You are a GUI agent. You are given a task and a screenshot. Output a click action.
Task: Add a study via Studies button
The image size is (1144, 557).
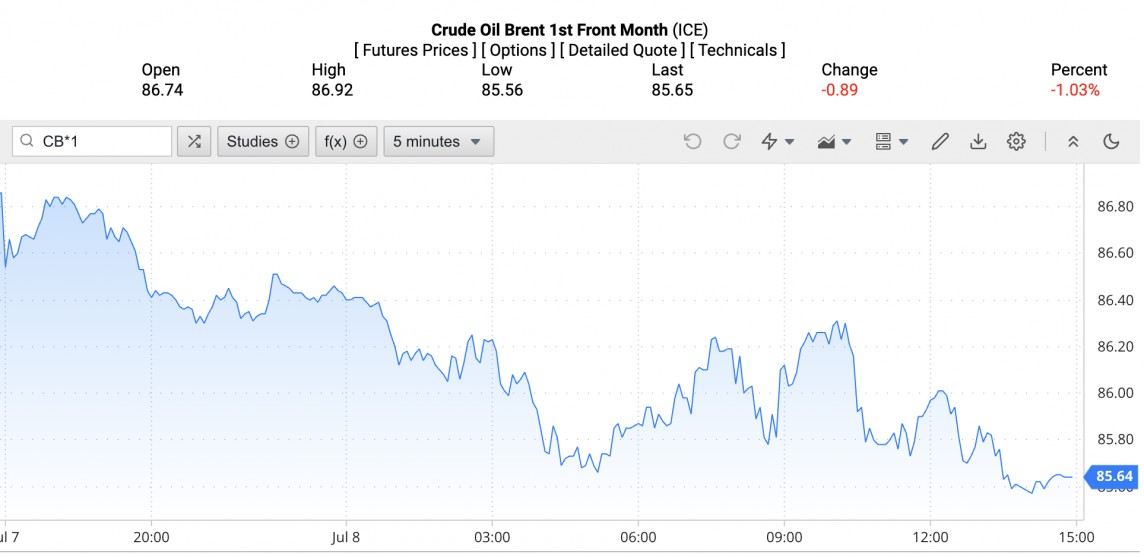point(262,142)
